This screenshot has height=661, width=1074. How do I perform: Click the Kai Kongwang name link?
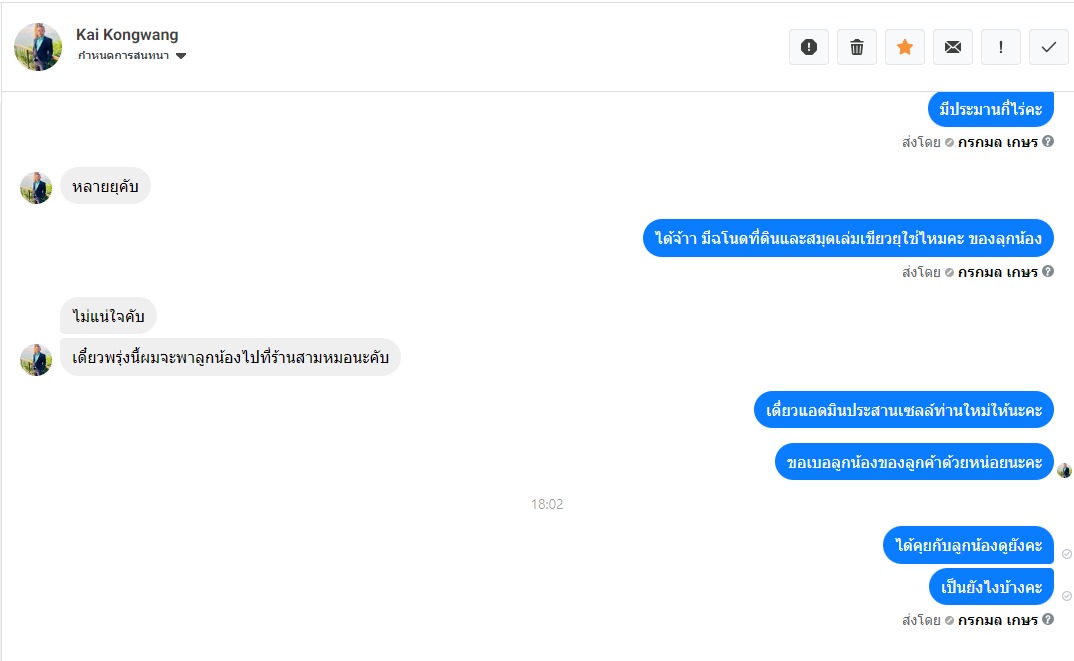pos(127,34)
